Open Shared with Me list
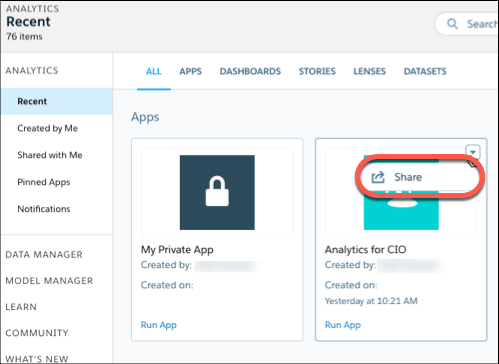499x364 pixels. tap(50, 155)
